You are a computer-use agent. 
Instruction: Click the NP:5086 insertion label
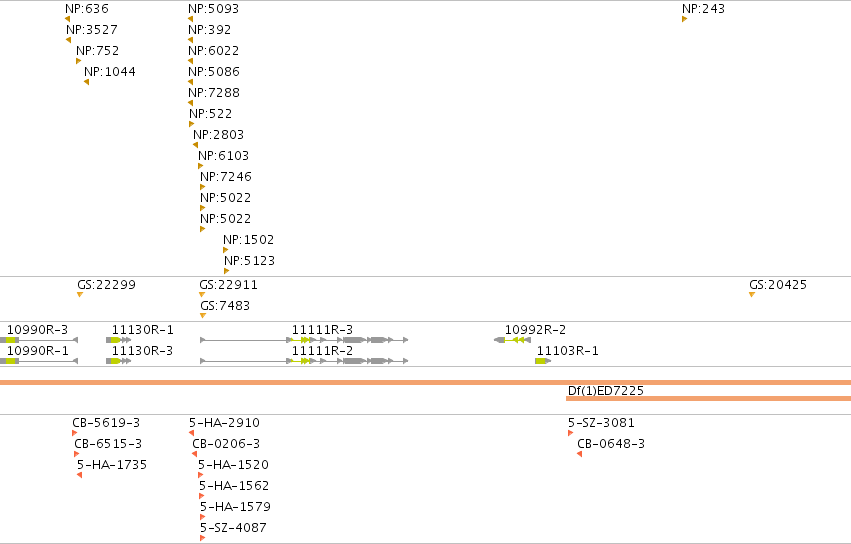(214, 72)
